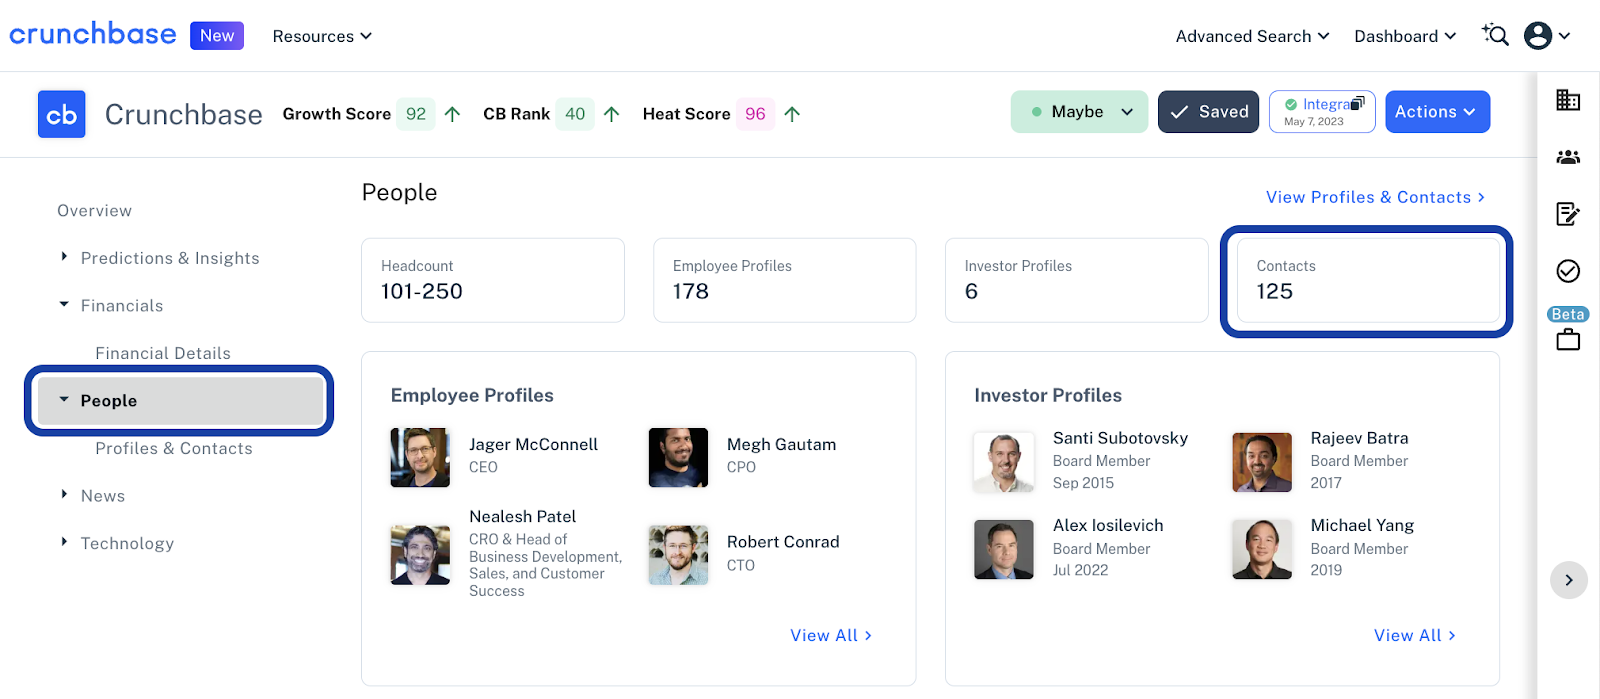Open the Investor Profiles 6 card
This screenshot has height=699, width=1600.
coord(1077,280)
